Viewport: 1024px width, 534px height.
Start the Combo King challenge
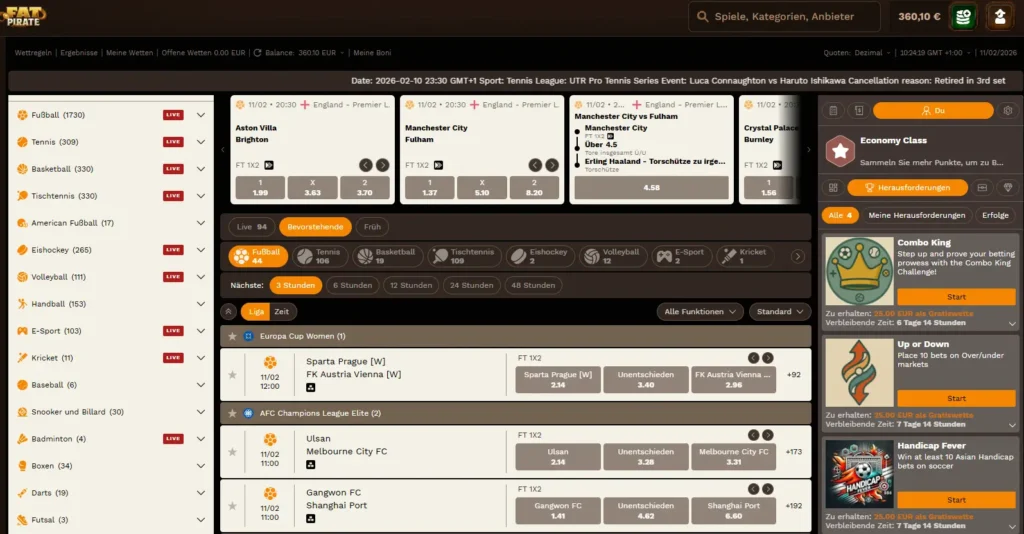[x=956, y=297]
